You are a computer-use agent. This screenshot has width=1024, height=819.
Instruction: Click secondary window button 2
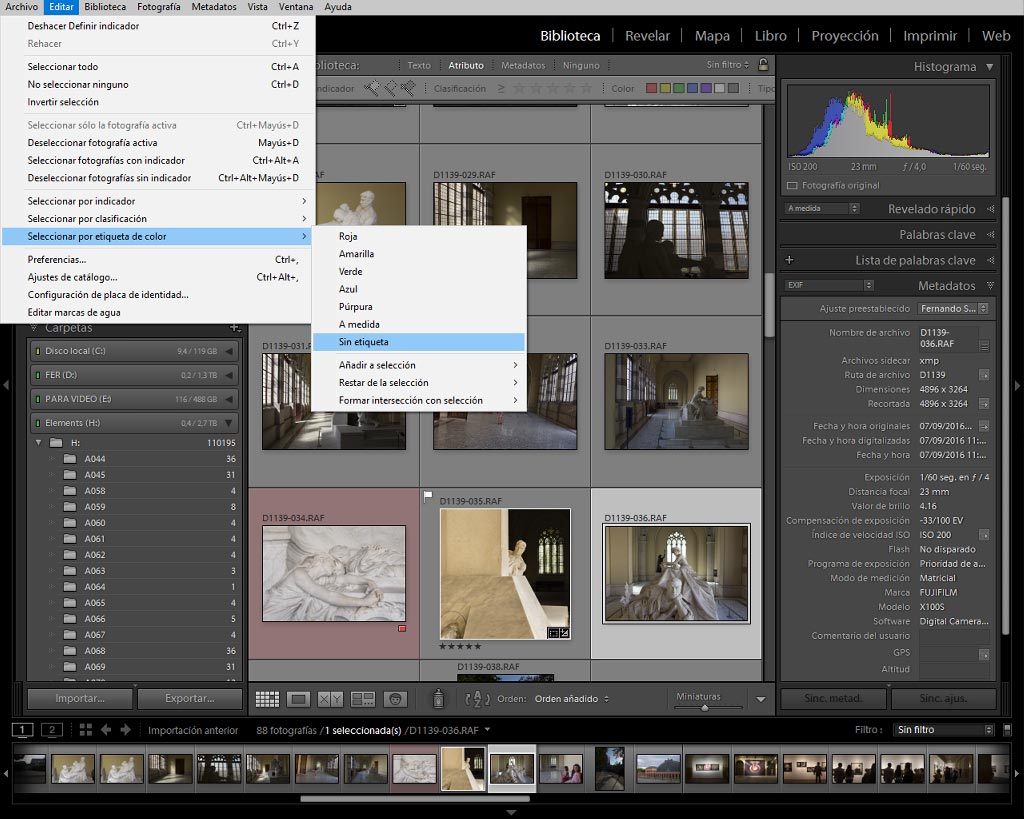[x=52, y=730]
